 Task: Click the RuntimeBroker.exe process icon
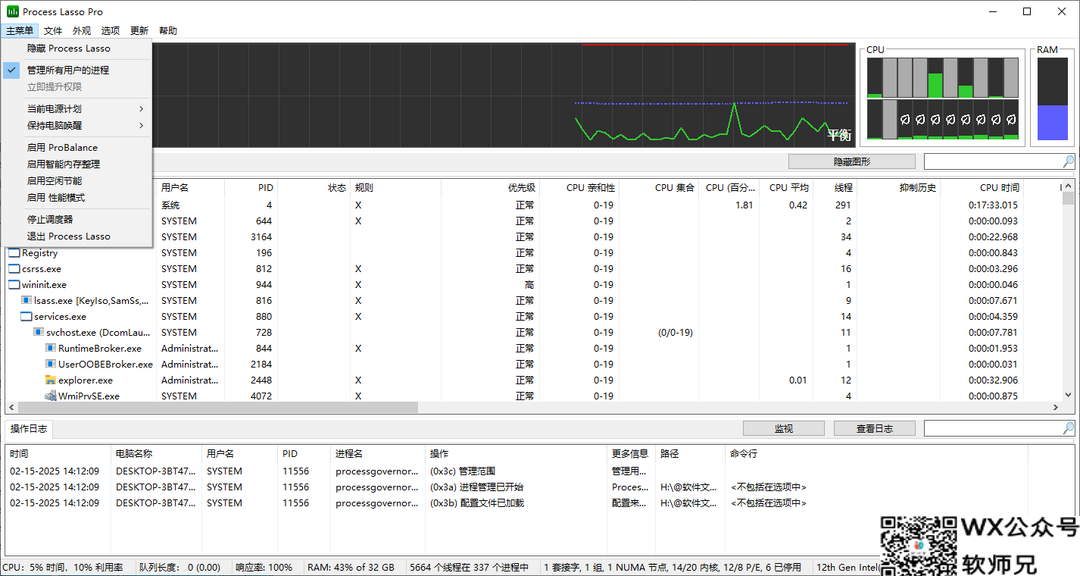click(x=50, y=348)
